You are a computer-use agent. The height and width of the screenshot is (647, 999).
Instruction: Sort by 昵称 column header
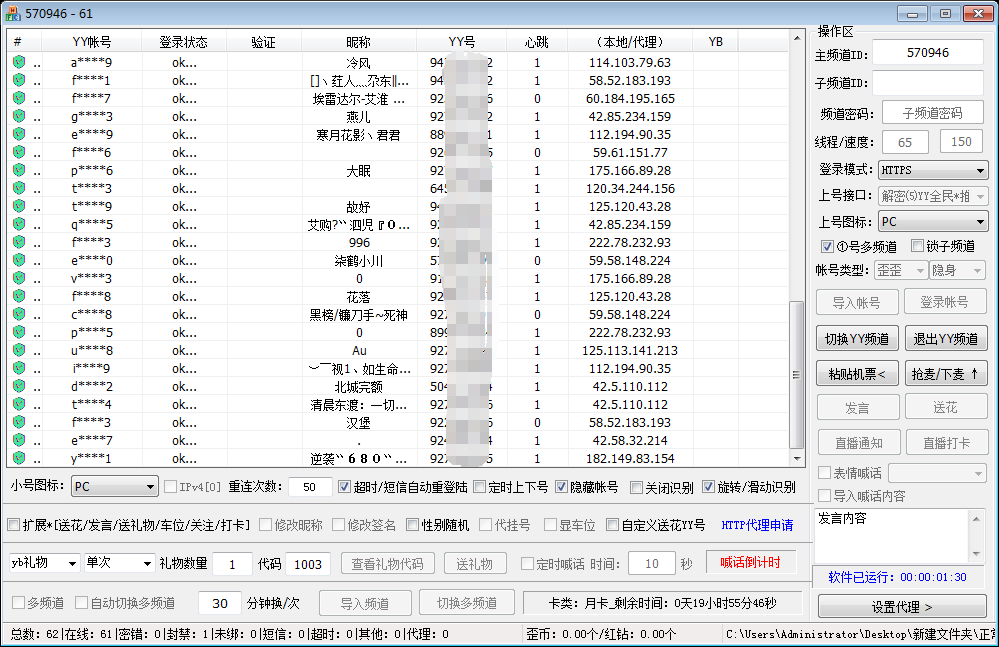point(359,42)
